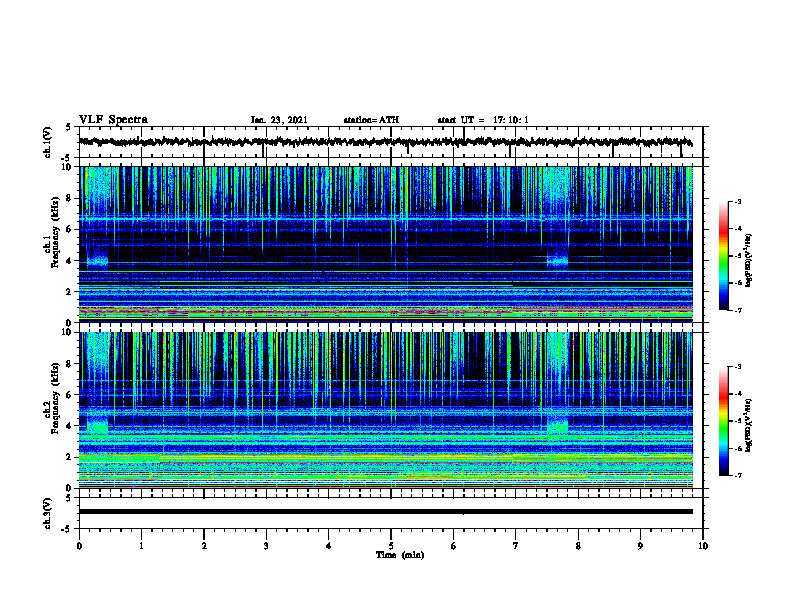This screenshot has width=792, height=612.
Task: Select the ch.1 "Frequency (kHz)" axis label
Action: point(55,233)
